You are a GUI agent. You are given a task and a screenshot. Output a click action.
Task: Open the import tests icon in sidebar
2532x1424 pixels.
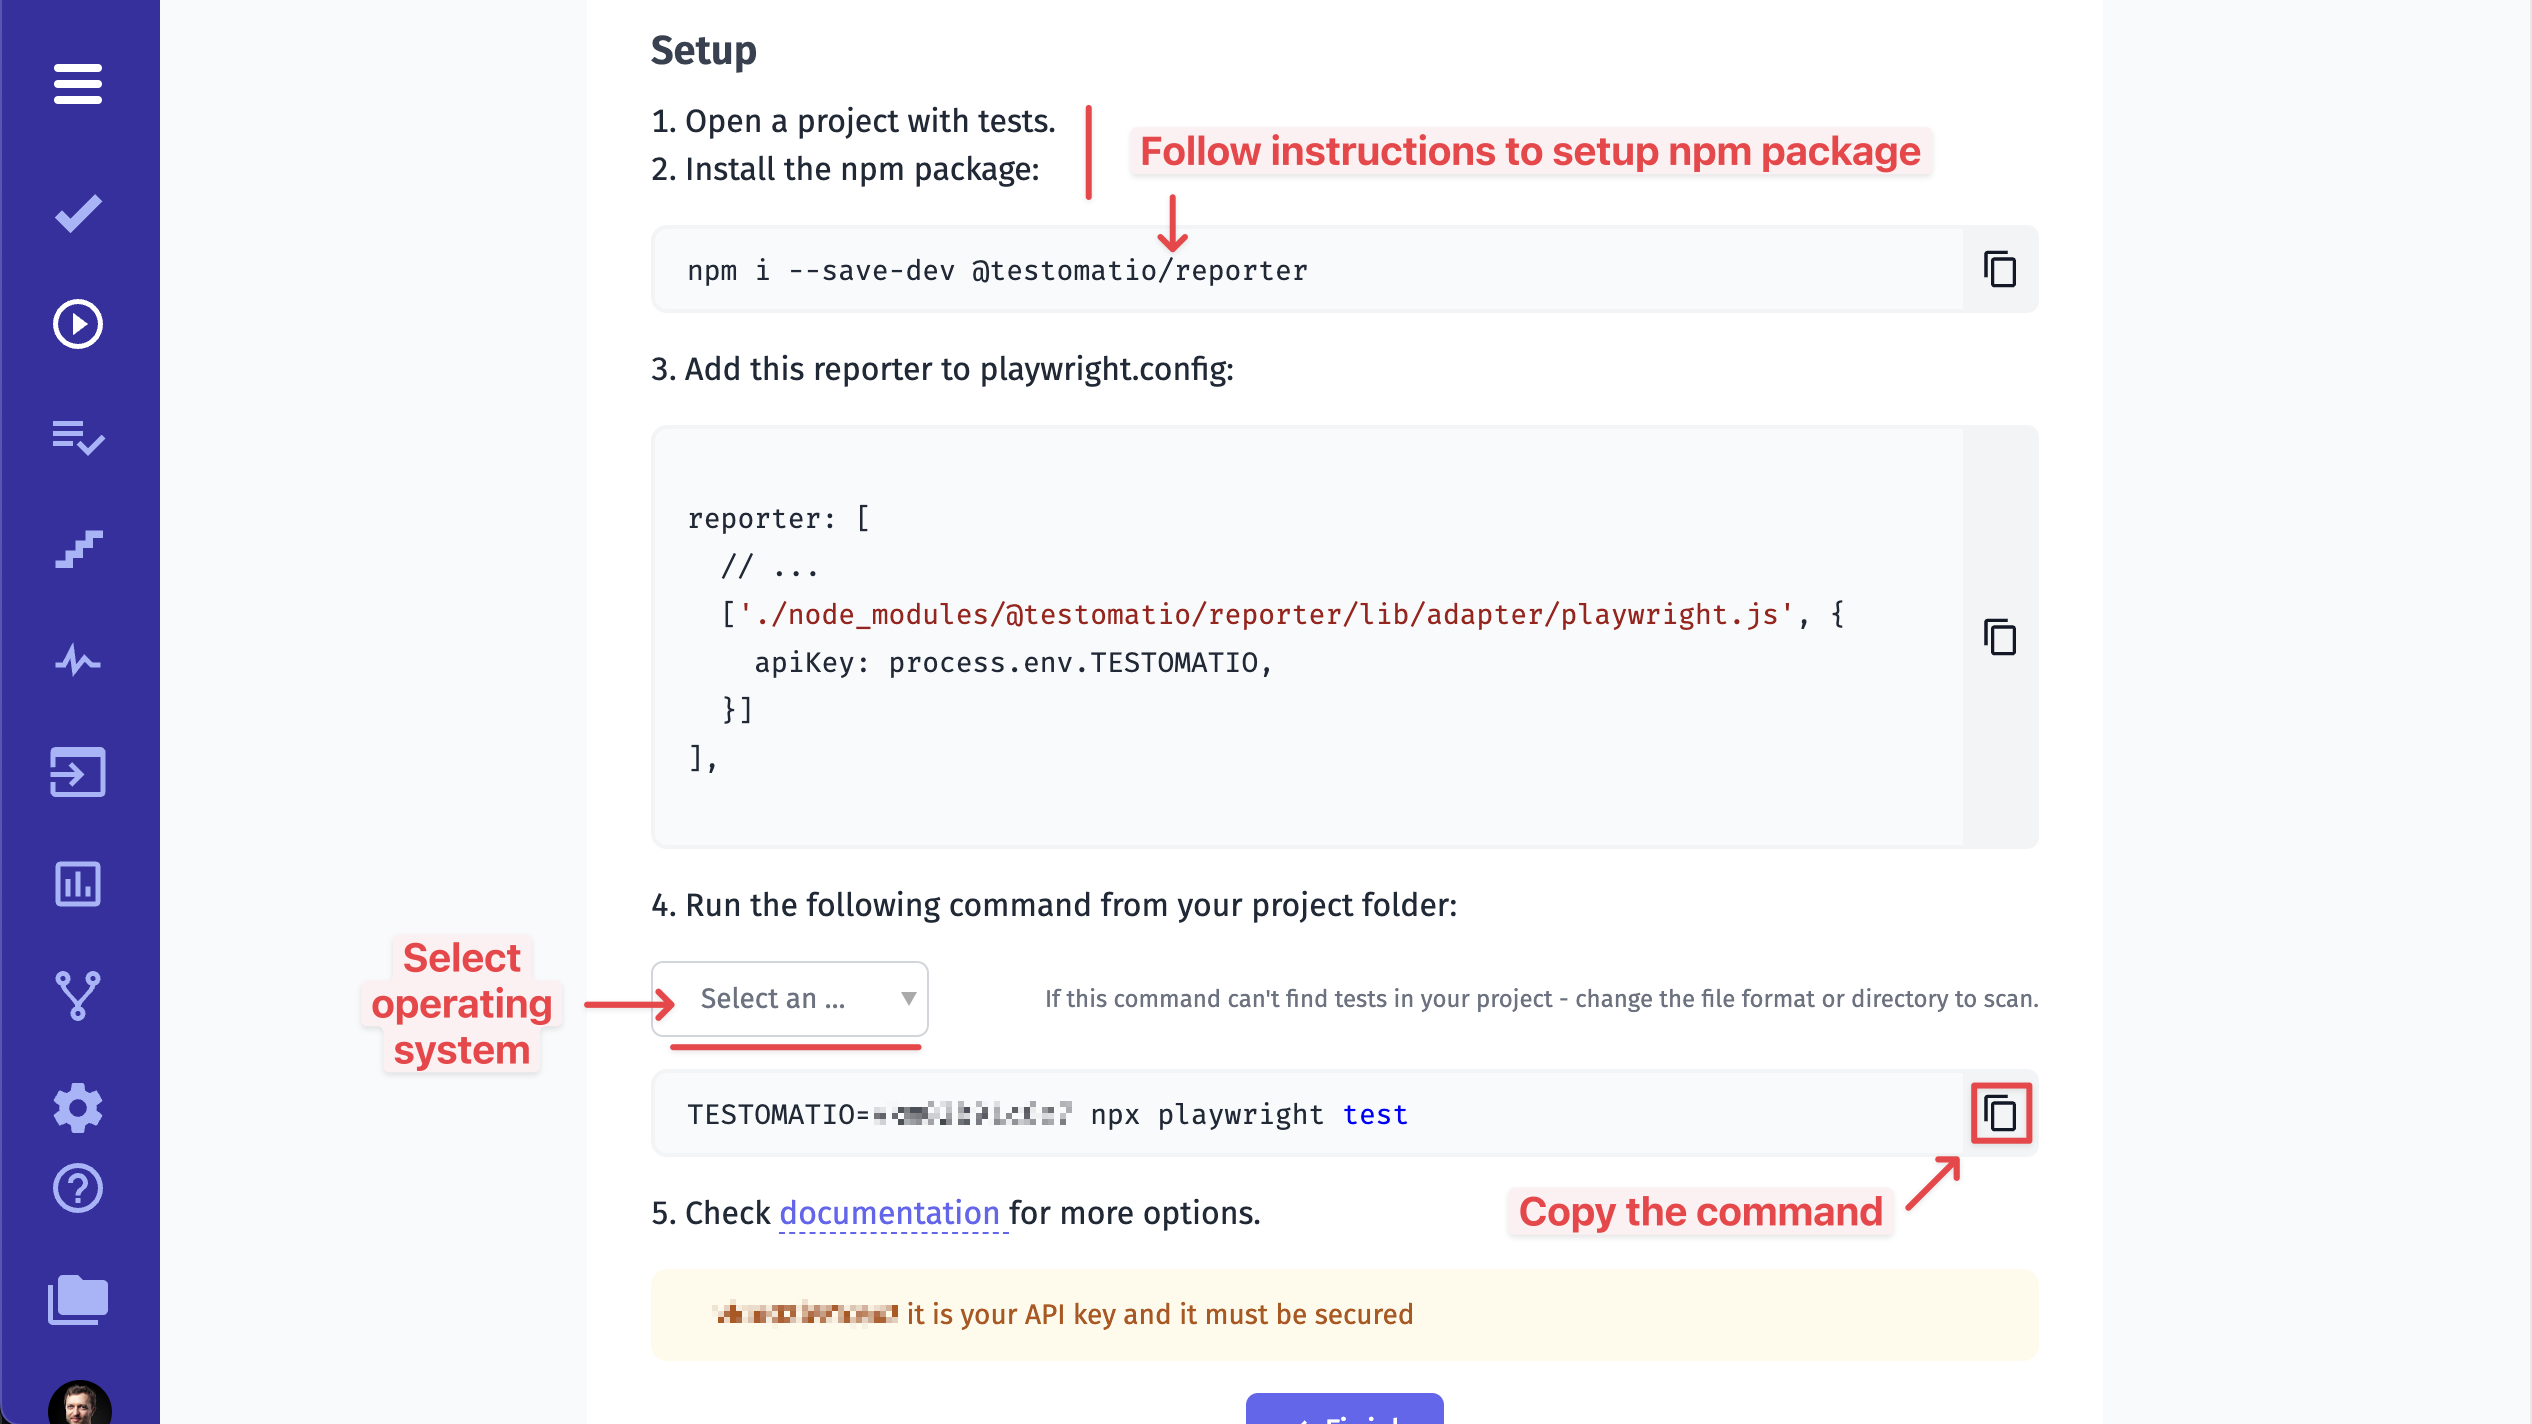[78, 772]
